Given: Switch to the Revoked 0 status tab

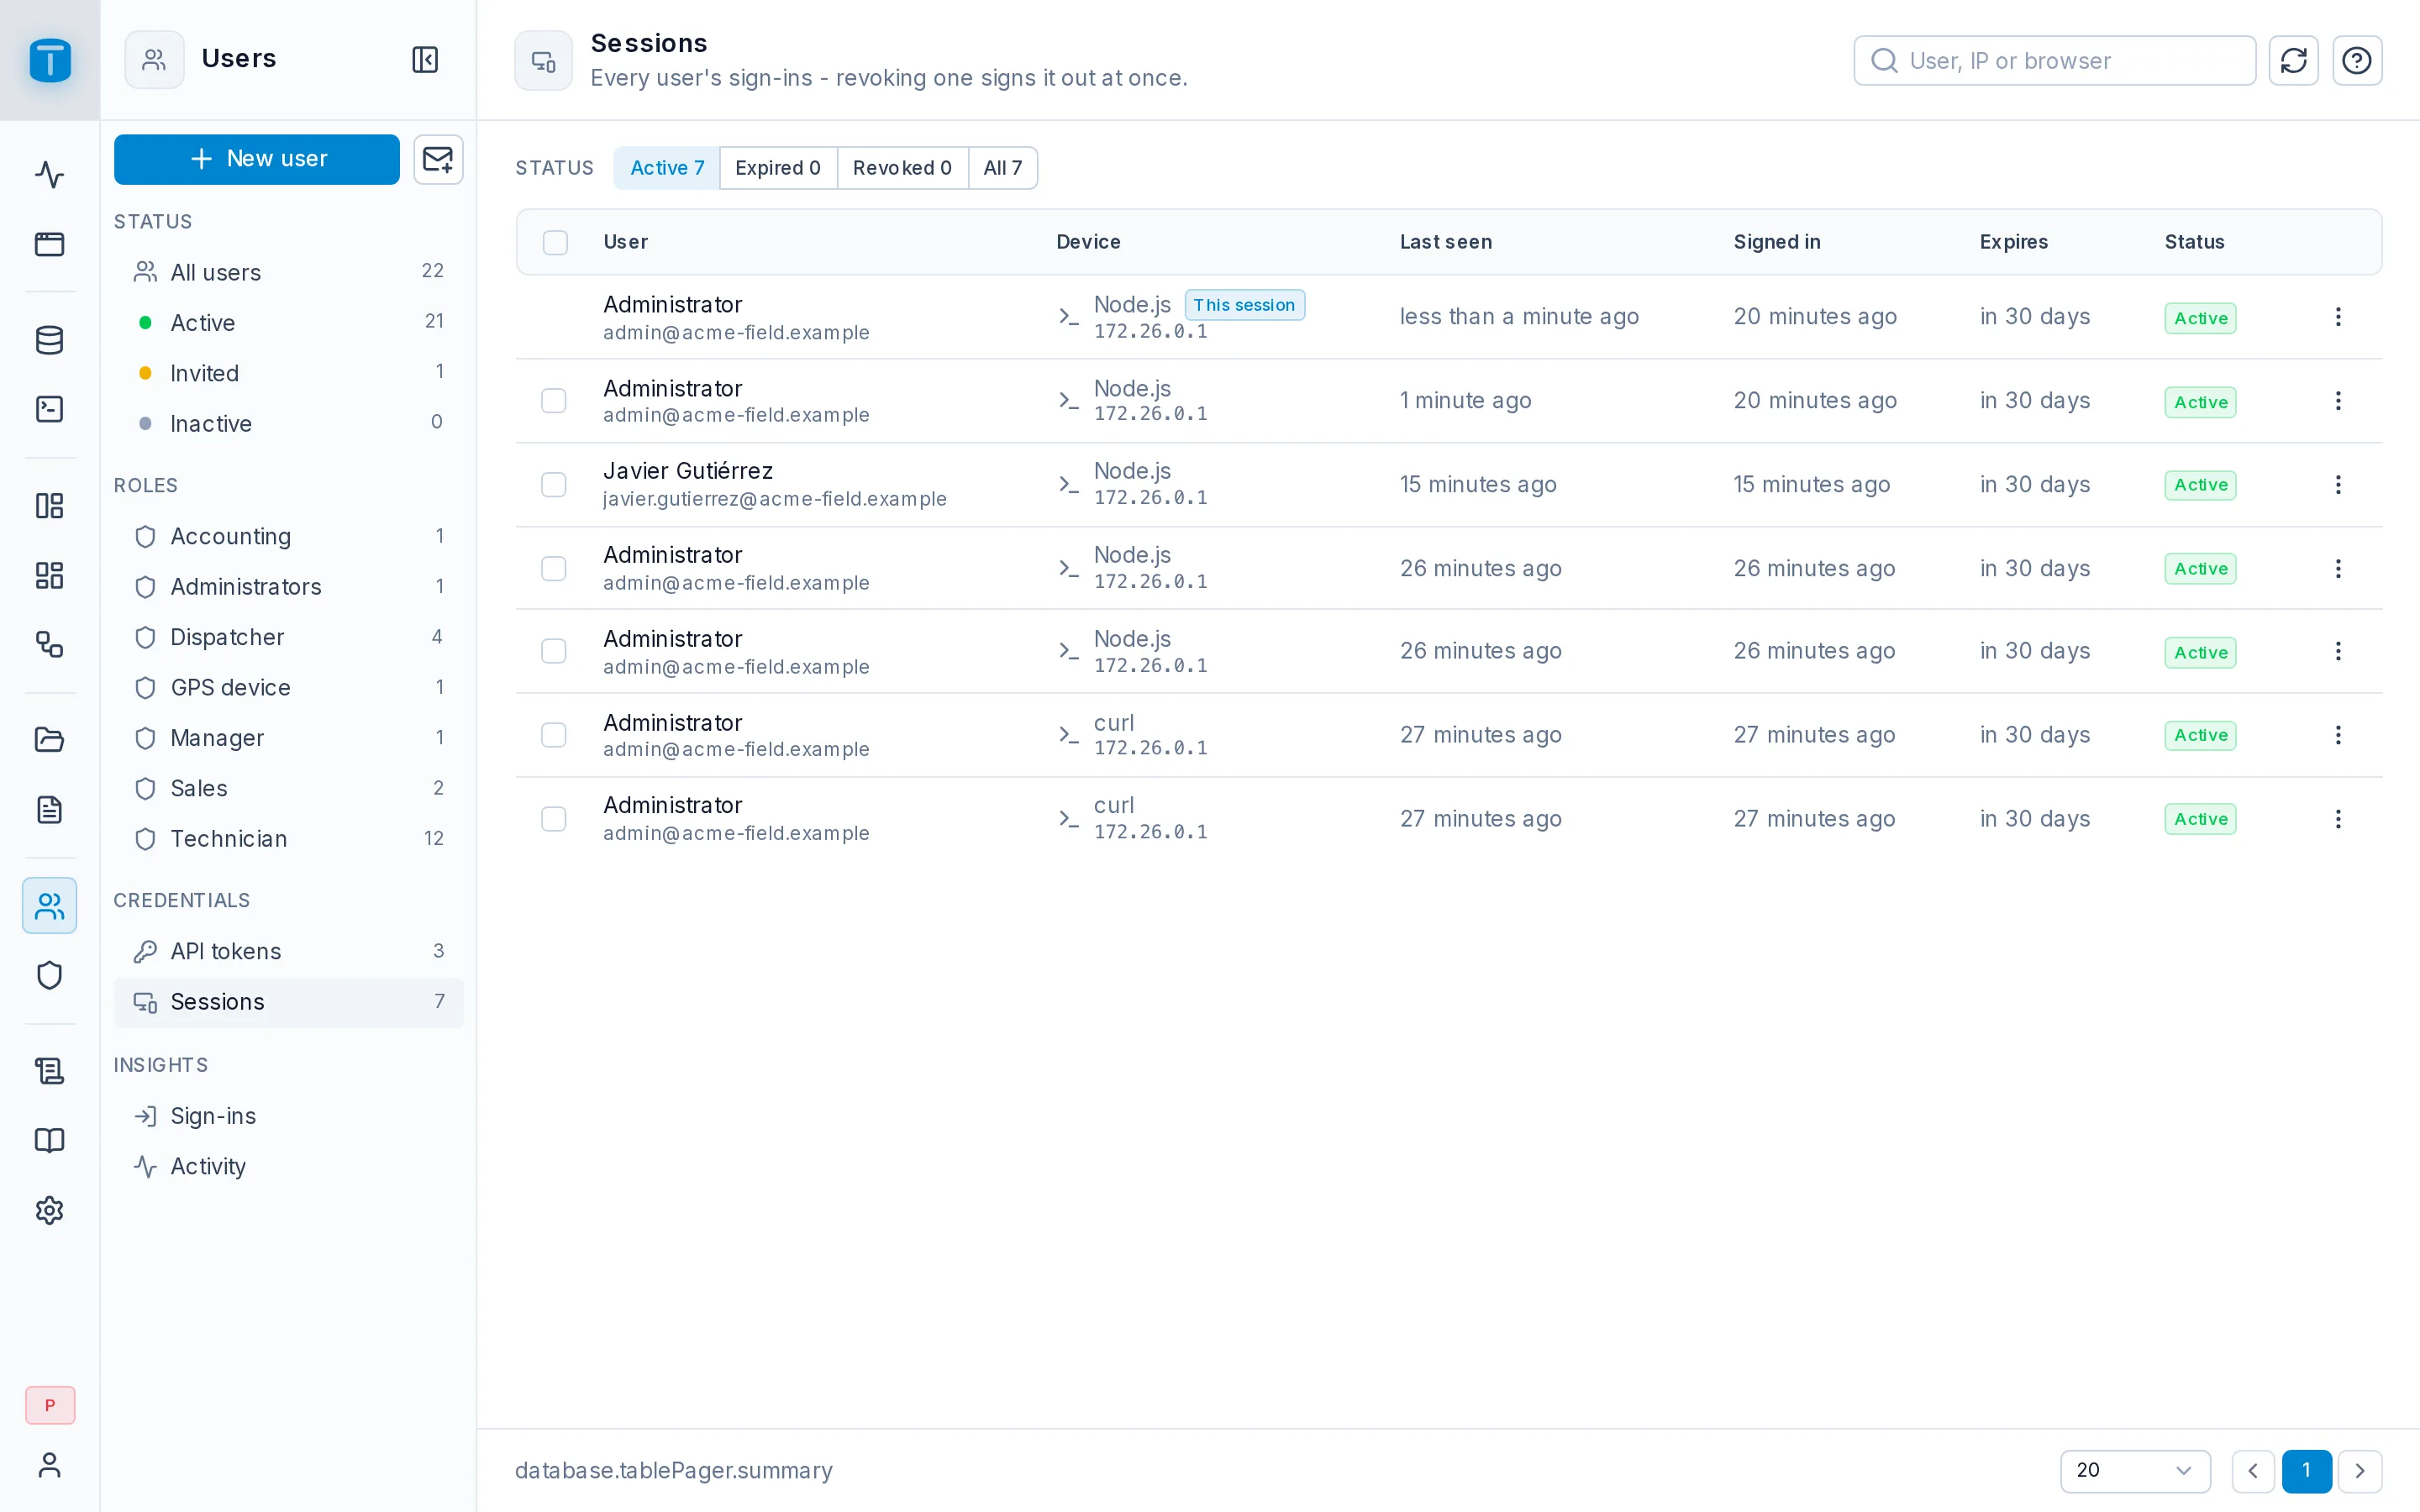Looking at the screenshot, I should click(902, 168).
